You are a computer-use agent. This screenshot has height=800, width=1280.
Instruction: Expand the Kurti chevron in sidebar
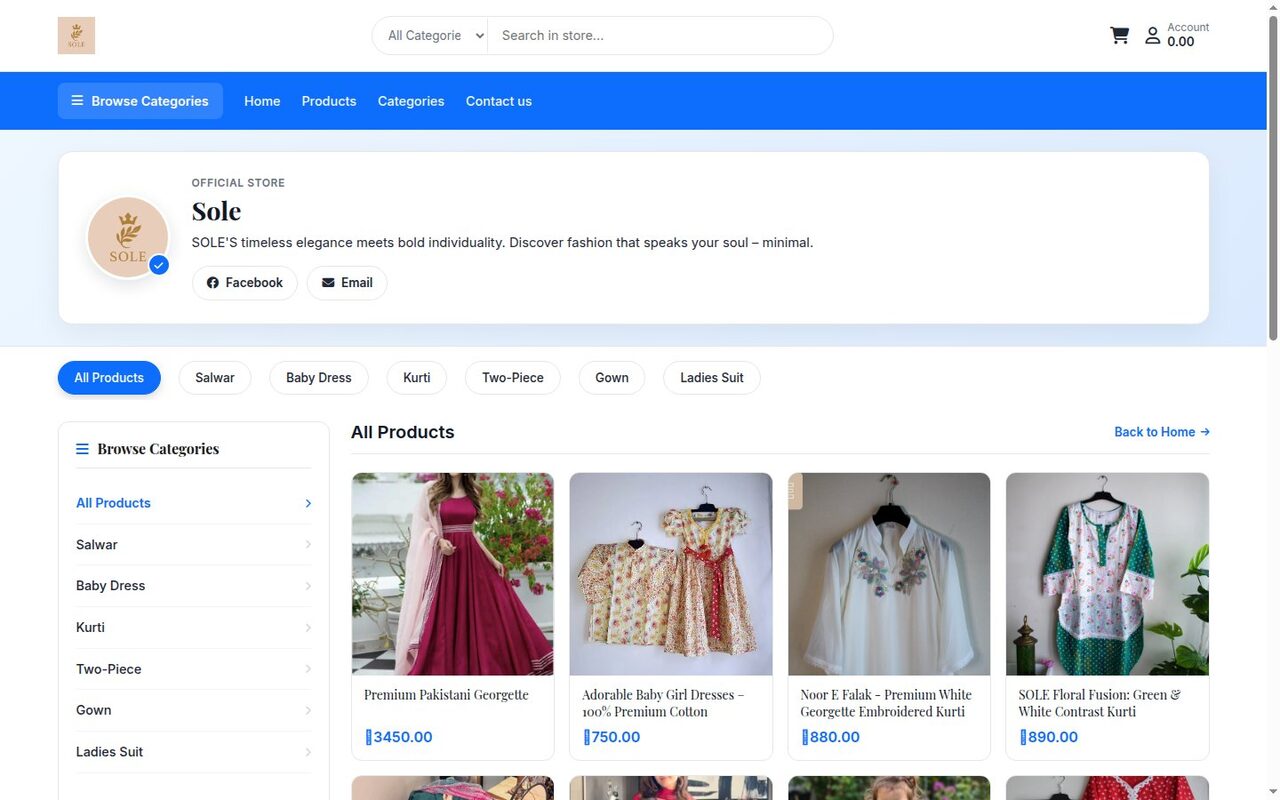coord(308,628)
